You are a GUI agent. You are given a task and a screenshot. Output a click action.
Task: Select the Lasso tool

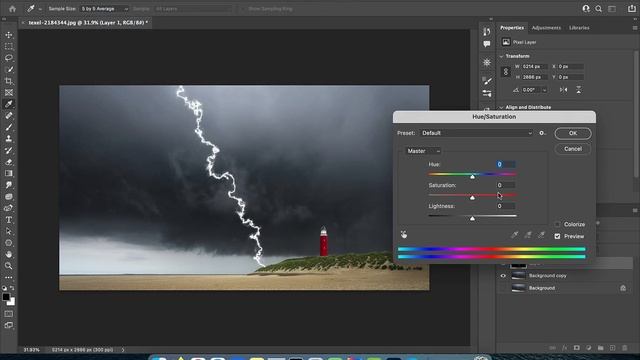9,58
